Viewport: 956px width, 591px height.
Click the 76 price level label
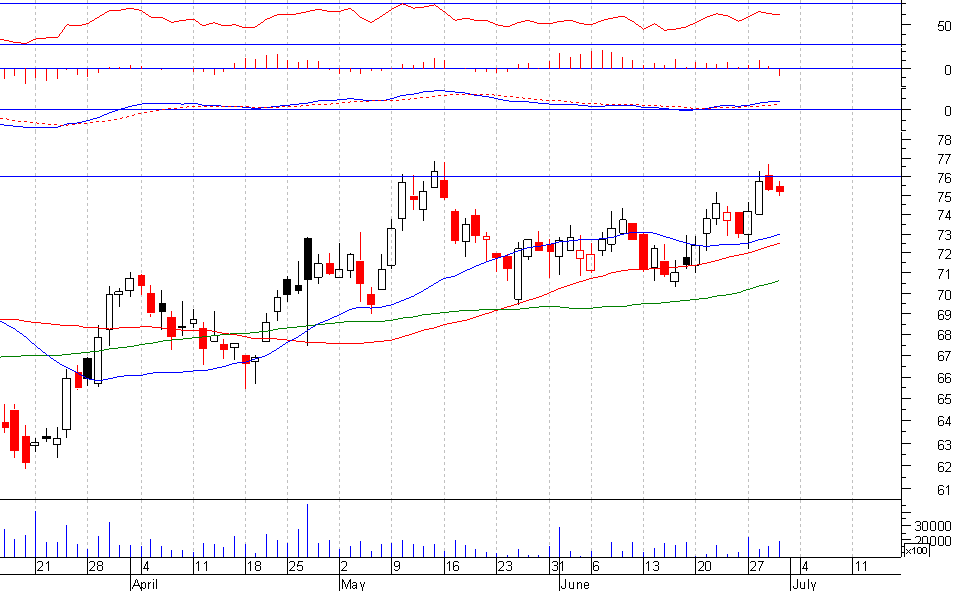tap(944, 178)
